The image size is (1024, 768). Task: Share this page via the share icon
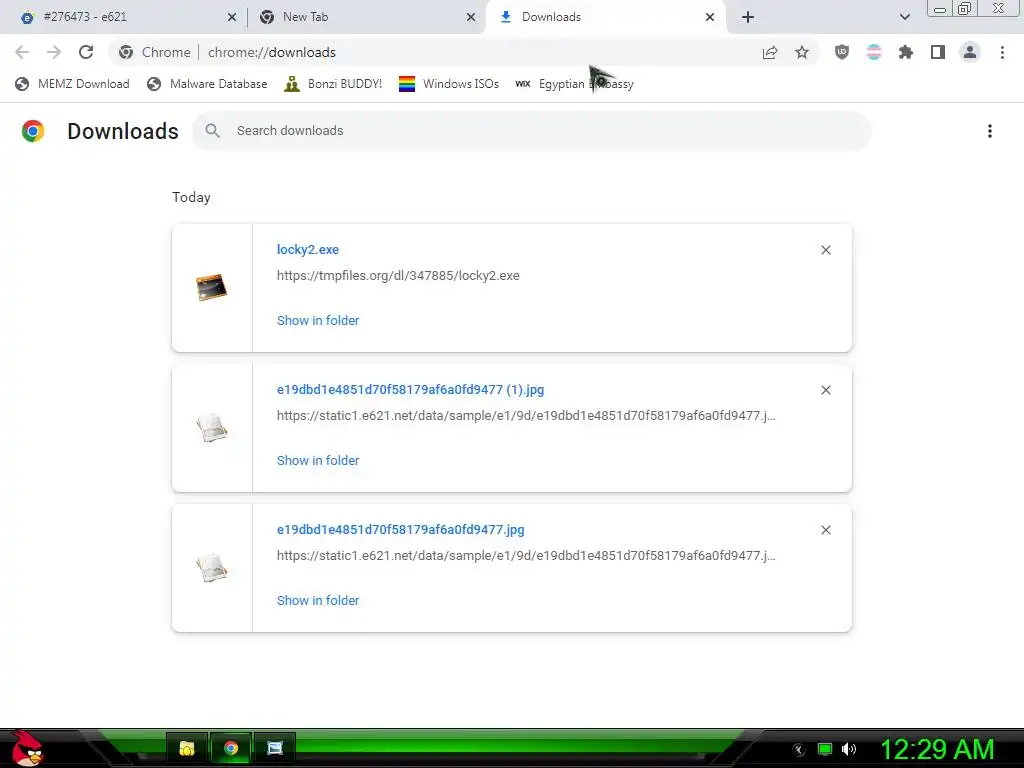[770, 52]
